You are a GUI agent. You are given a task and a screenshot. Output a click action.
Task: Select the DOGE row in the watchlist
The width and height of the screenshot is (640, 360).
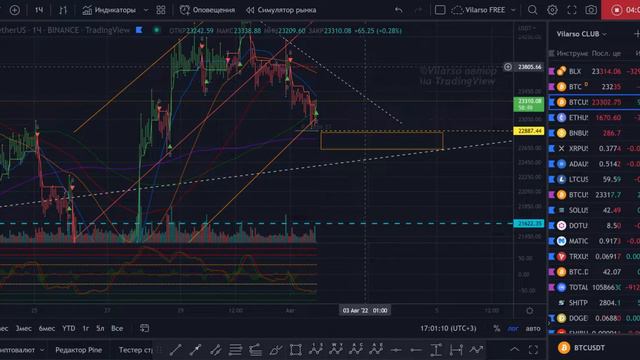[x=594, y=318]
